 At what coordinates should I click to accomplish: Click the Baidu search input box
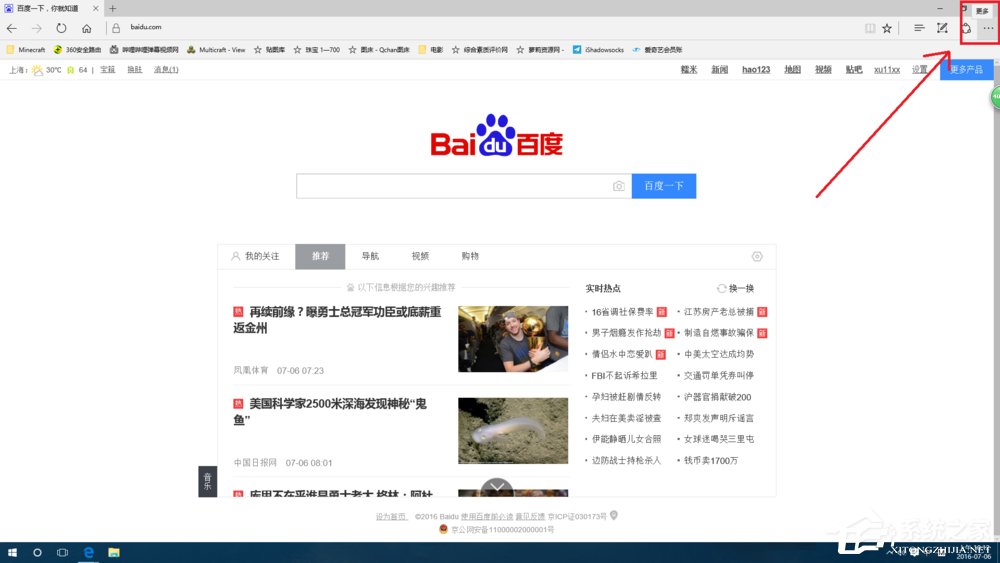pyautogui.click(x=453, y=186)
